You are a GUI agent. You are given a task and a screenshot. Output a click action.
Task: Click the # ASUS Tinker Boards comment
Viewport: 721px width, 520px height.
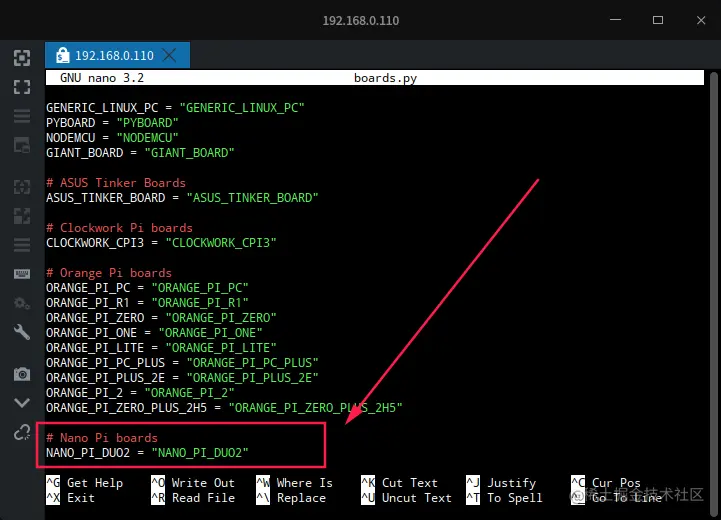click(116, 183)
